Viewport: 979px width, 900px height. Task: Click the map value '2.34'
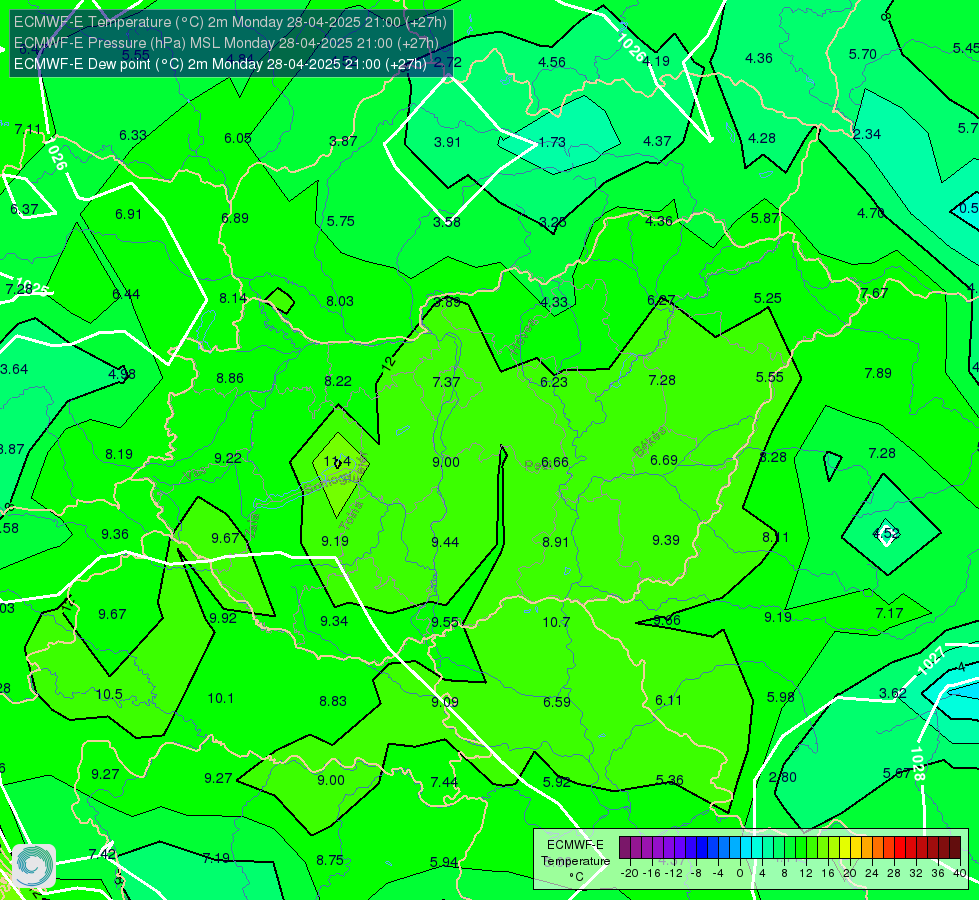(867, 134)
